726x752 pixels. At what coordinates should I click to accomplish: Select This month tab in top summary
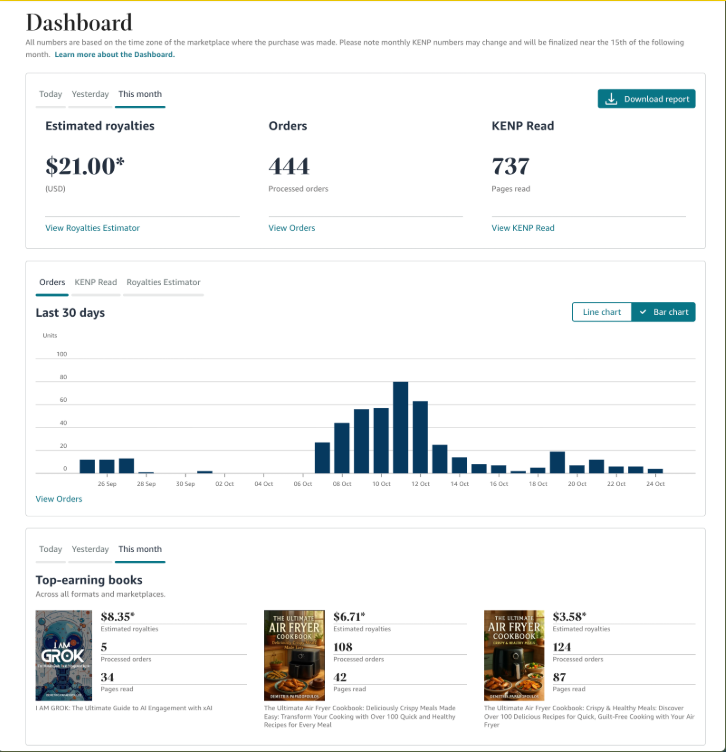[140, 94]
